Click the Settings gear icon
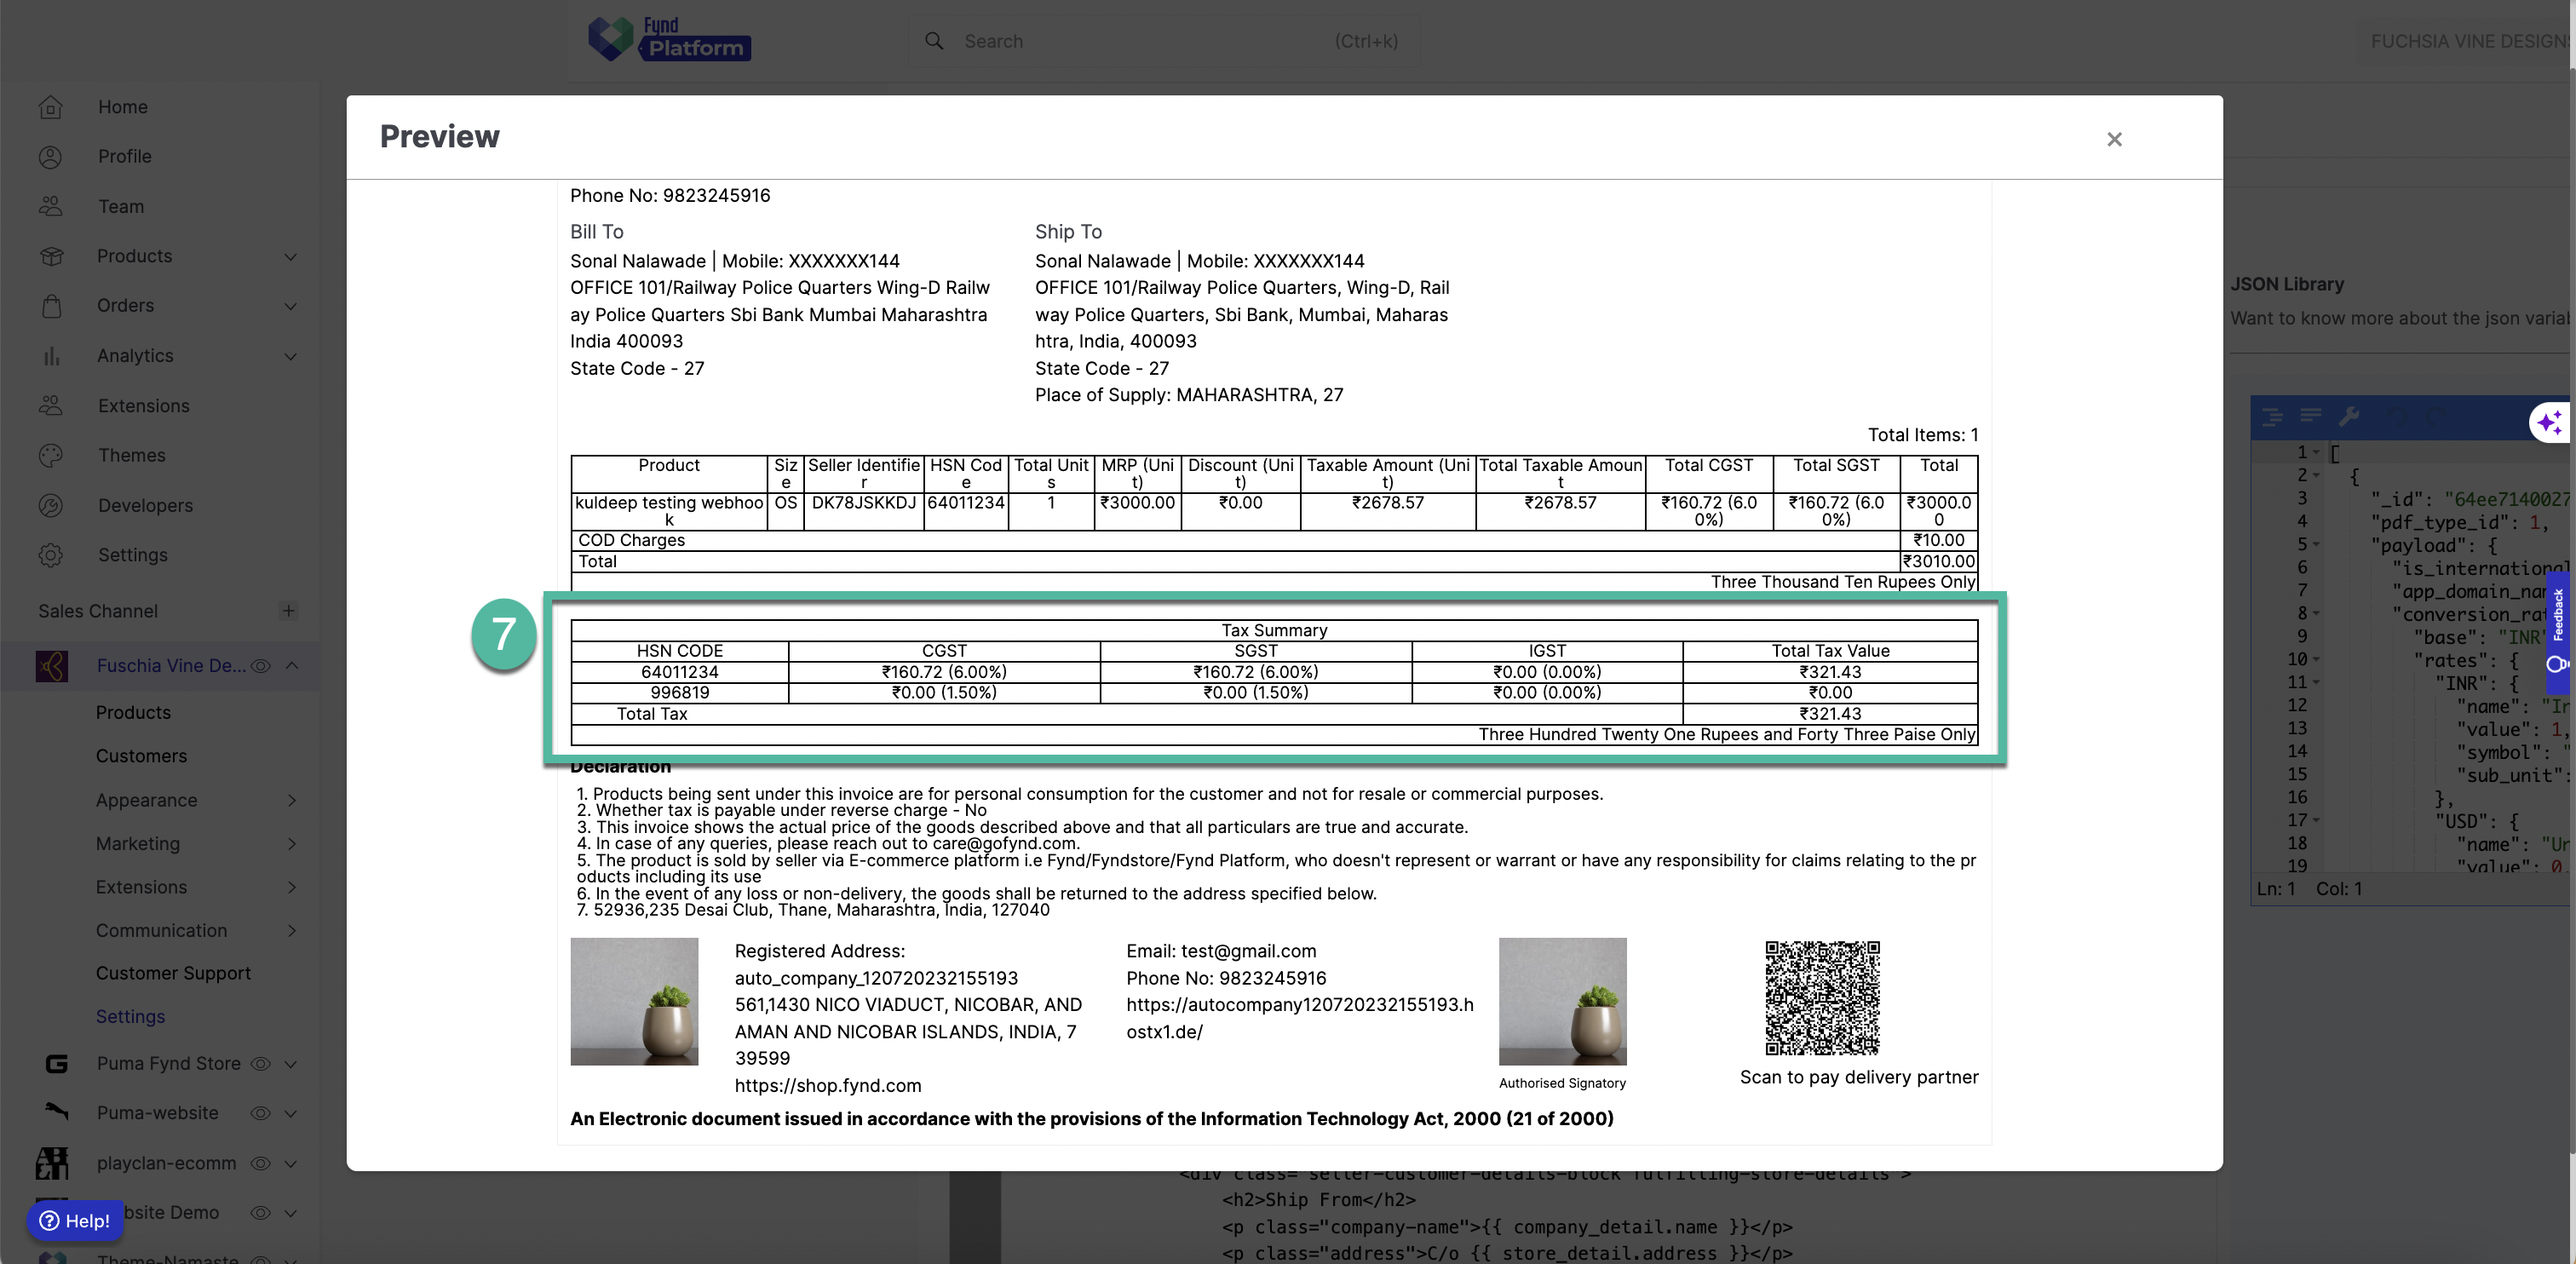 click(x=51, y=555)
